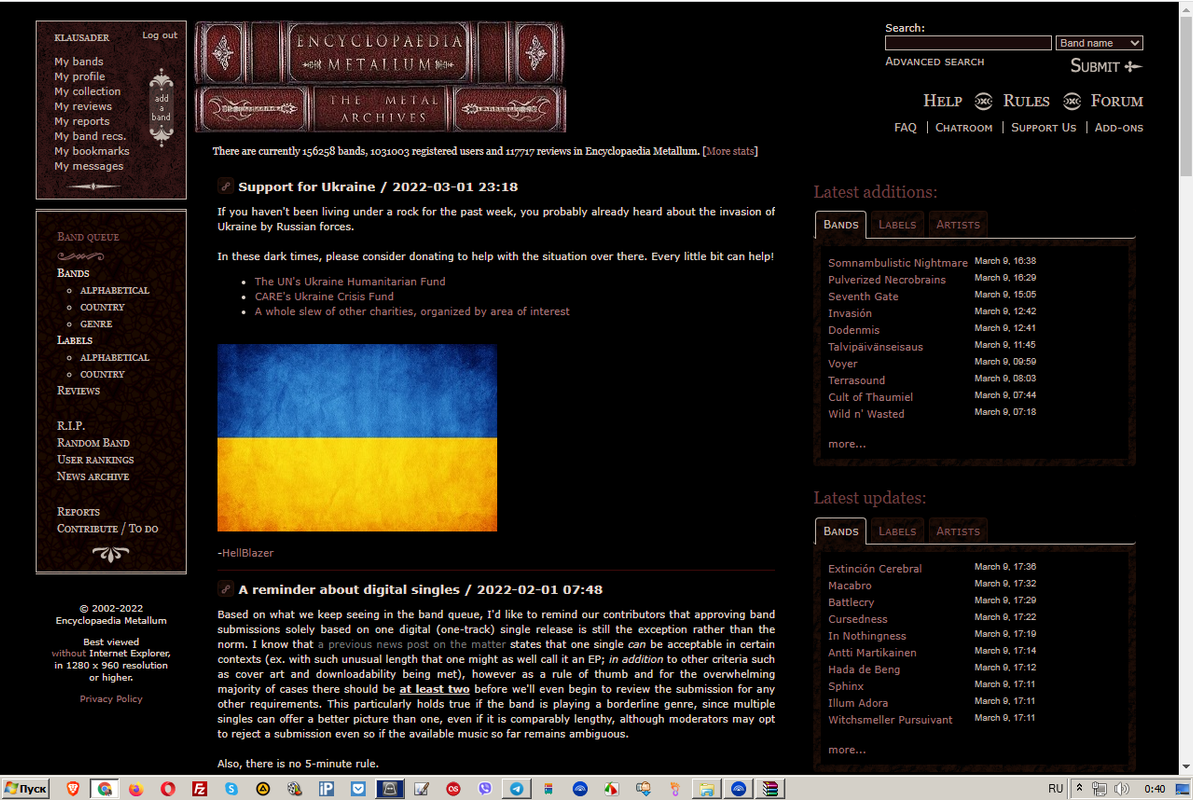Open Random Band
The width and height of the screenshot is (1193, 800).
click(93, 442)
